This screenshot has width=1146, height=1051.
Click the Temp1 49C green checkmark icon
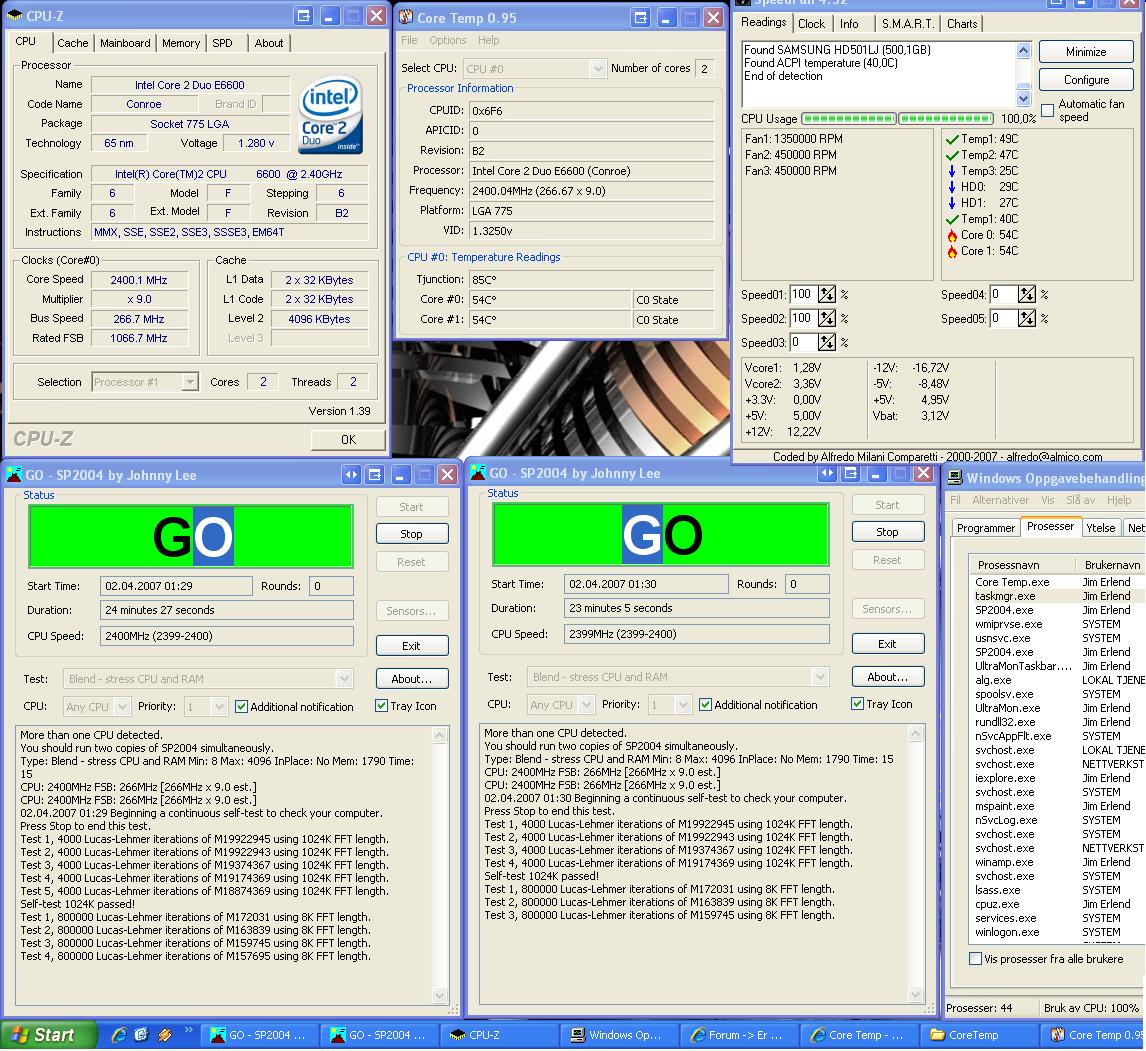952,139
